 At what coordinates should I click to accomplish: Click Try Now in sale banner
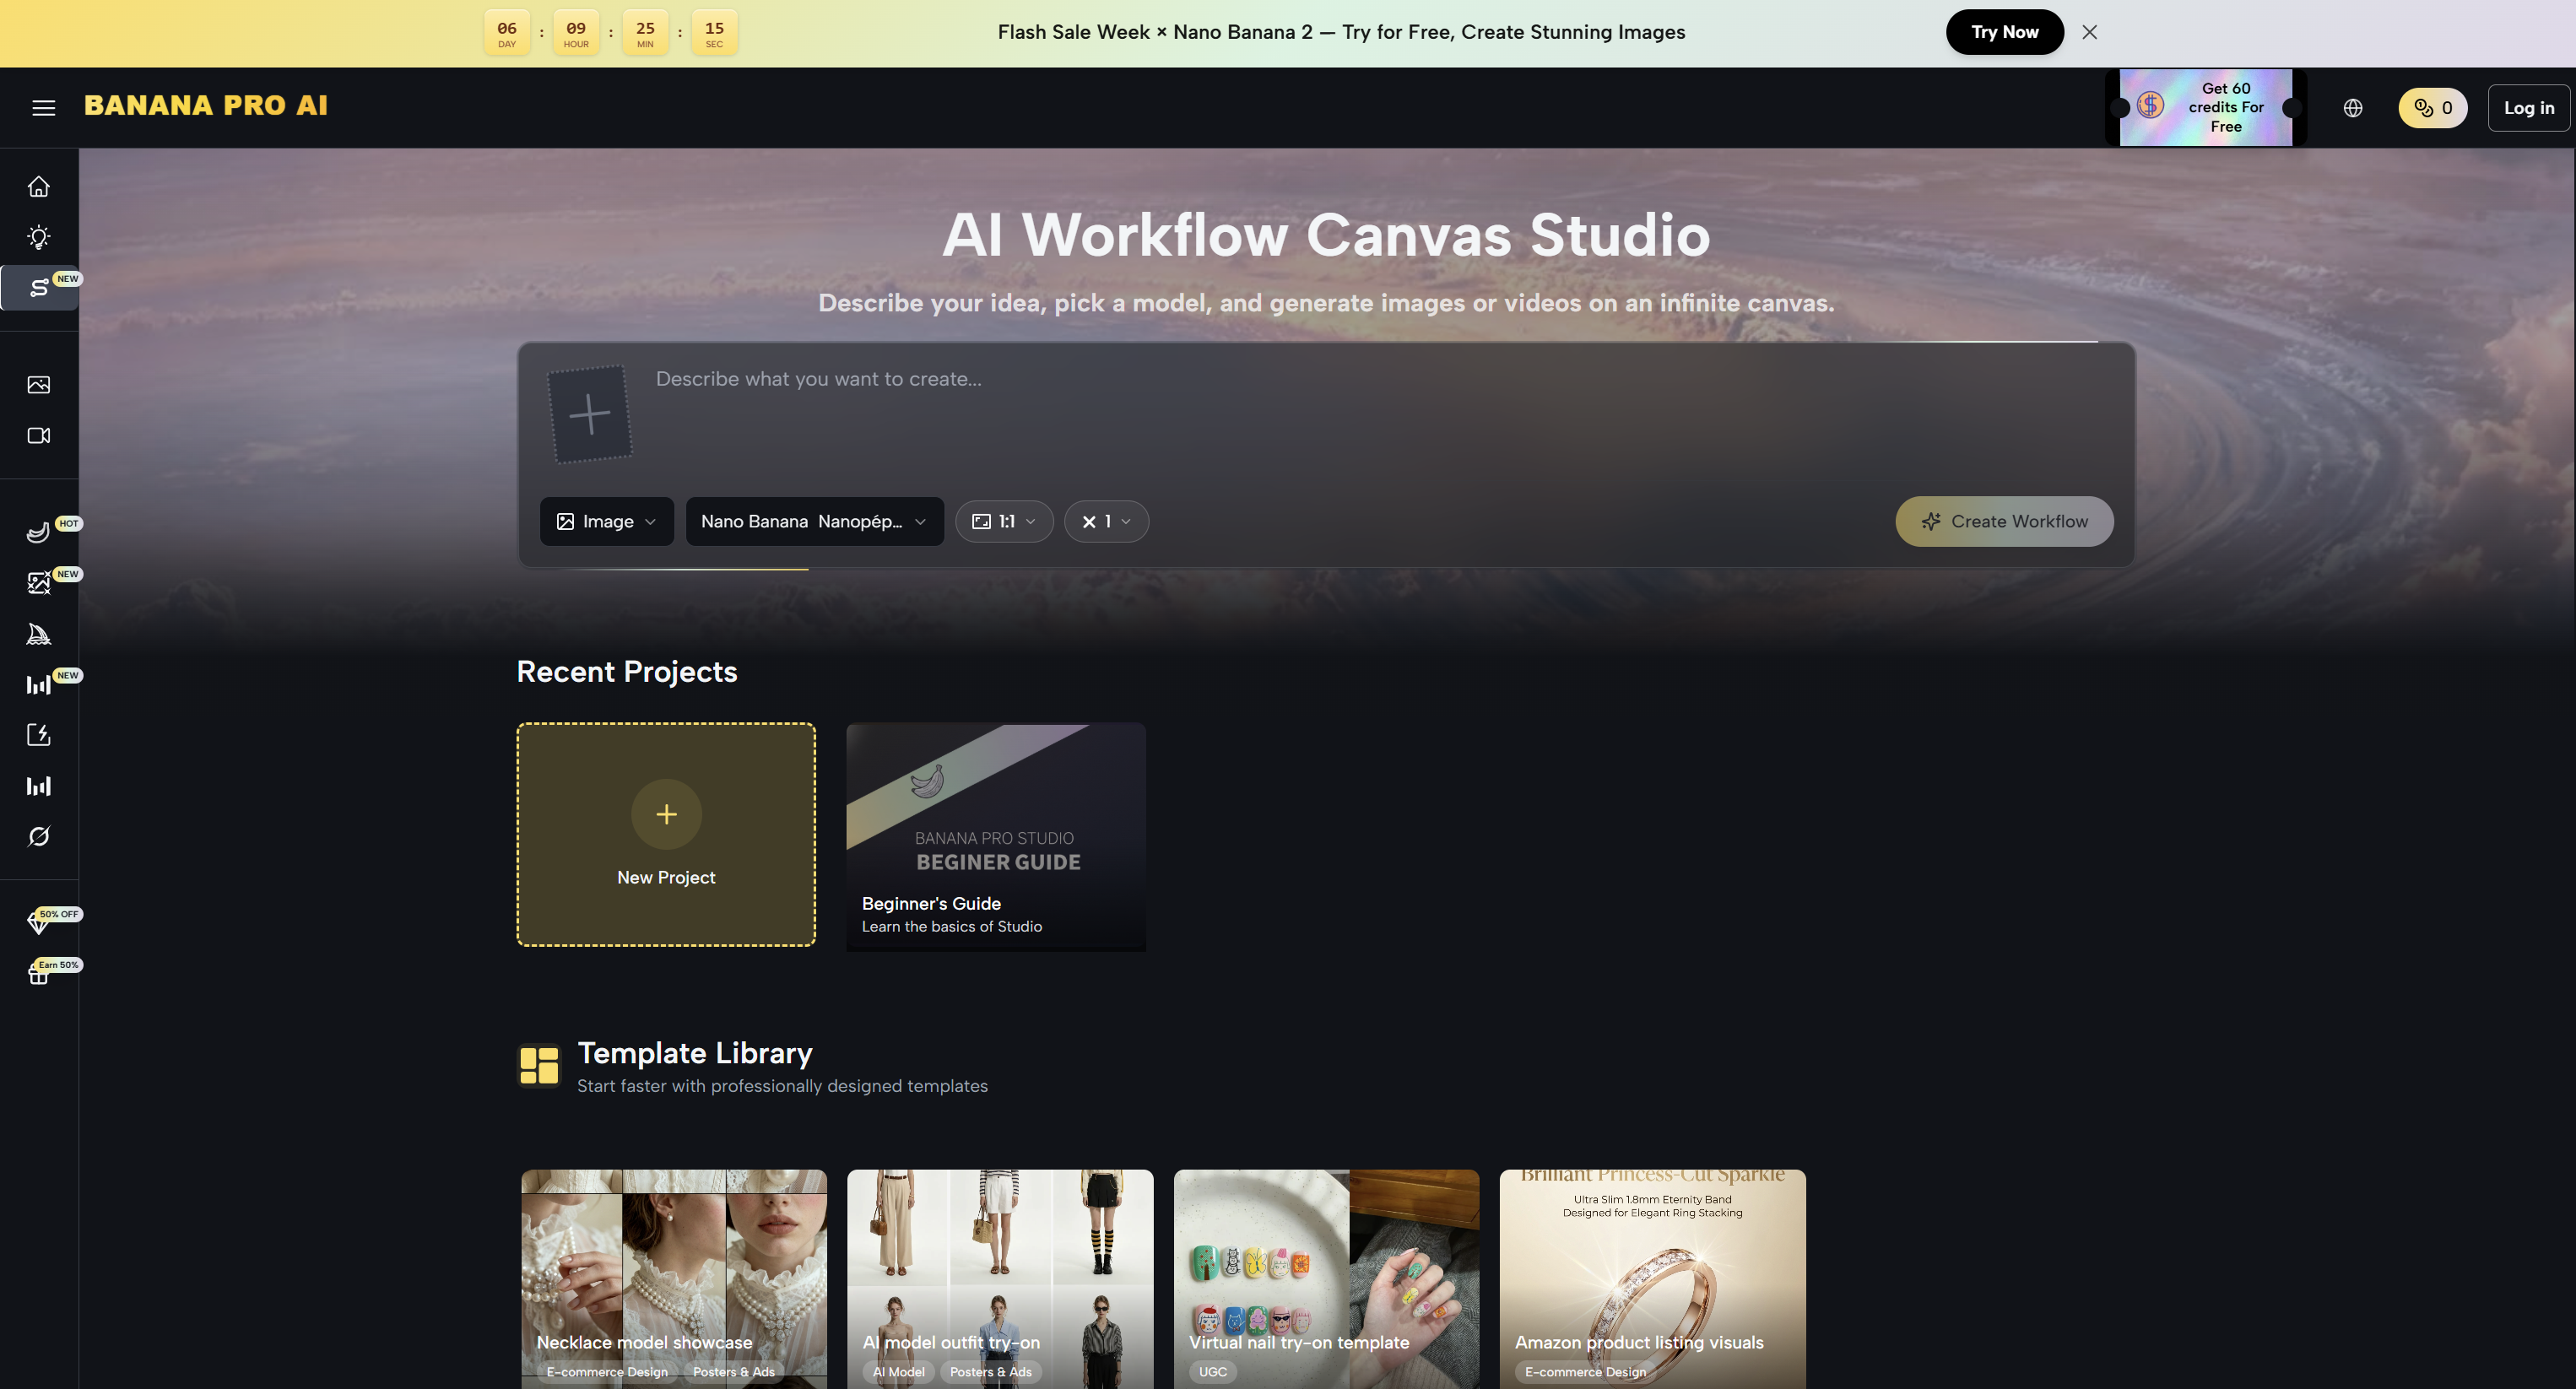[x=2004, y=32]
